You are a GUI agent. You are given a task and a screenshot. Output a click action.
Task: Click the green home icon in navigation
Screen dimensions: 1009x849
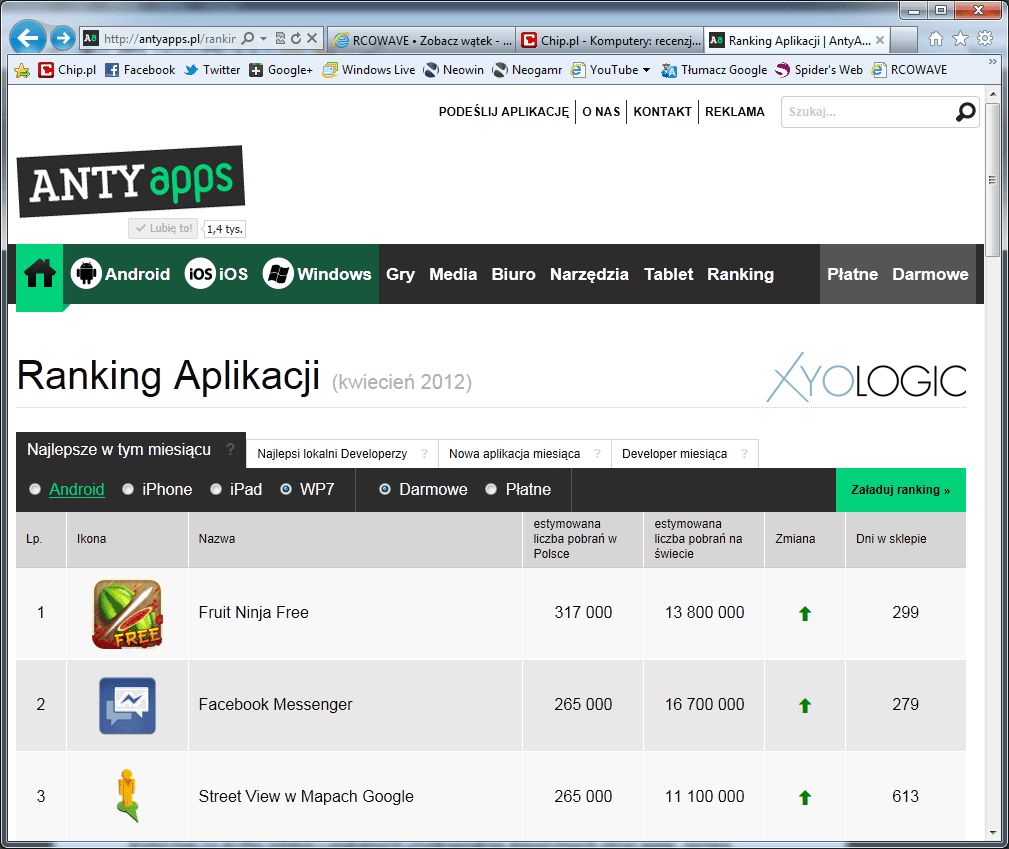pyautogui.click(x=40, y=274)
